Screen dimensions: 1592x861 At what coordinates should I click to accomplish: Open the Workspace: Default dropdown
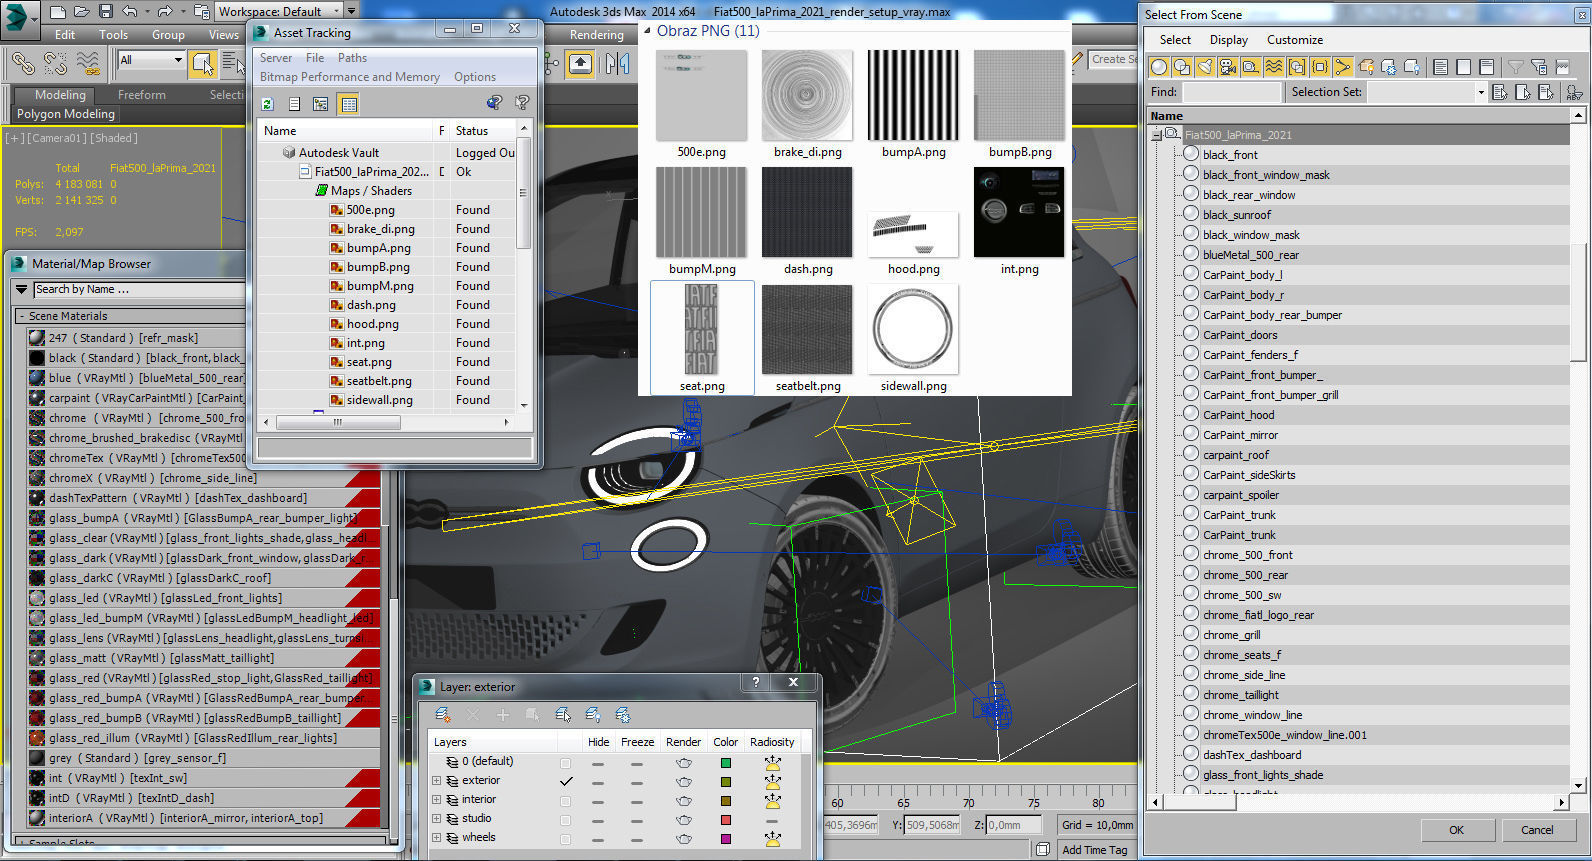[x=278, y=11]
